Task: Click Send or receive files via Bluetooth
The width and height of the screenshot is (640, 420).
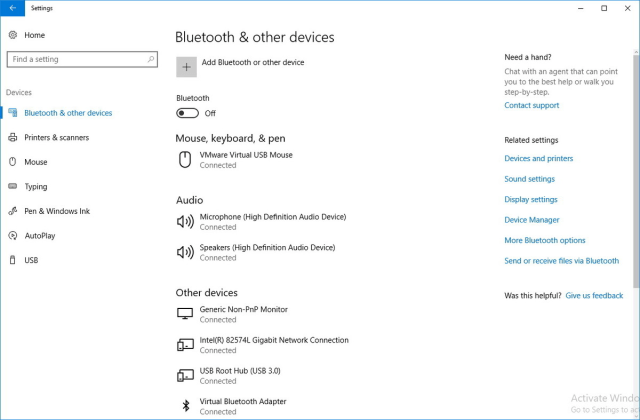Action: click(562, 260)
